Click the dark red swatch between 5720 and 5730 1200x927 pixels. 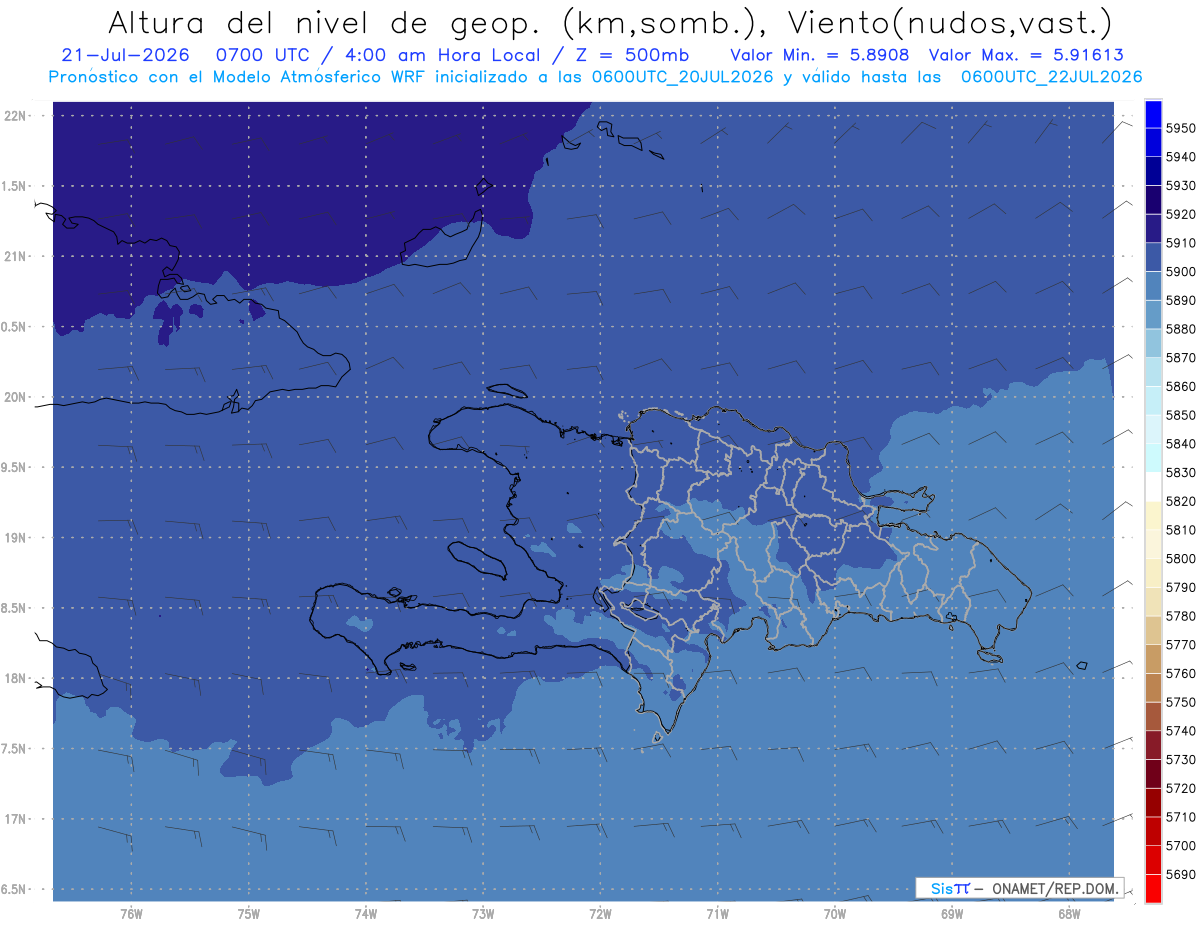pyautogui.click(x=1153, y=774)
